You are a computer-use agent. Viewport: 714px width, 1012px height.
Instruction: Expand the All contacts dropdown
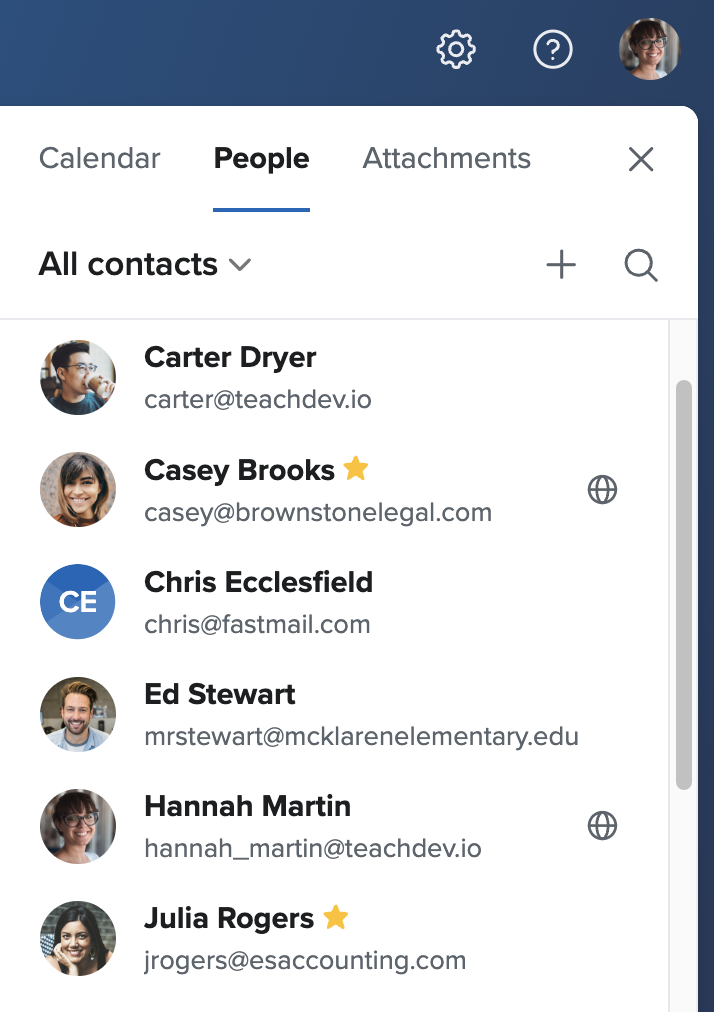click(145, 265)
